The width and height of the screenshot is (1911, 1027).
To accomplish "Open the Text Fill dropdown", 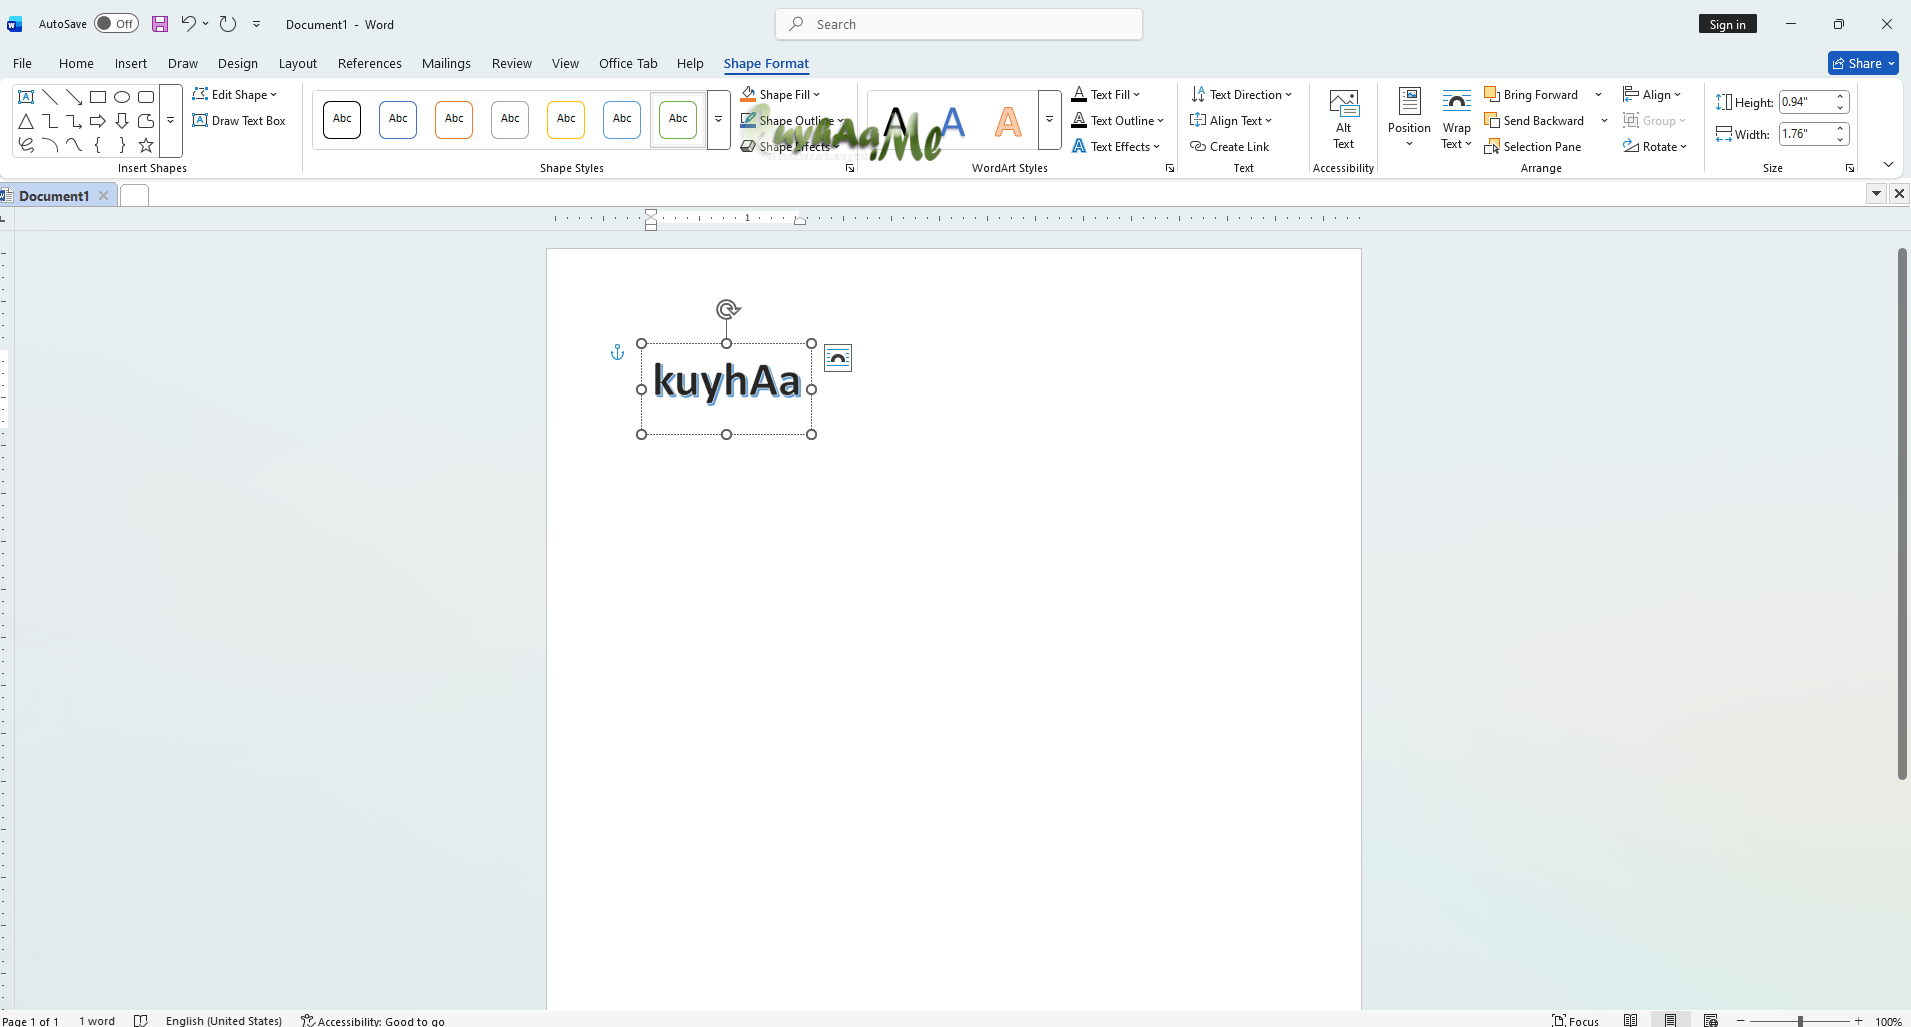I will click(x=1106, y=94).
